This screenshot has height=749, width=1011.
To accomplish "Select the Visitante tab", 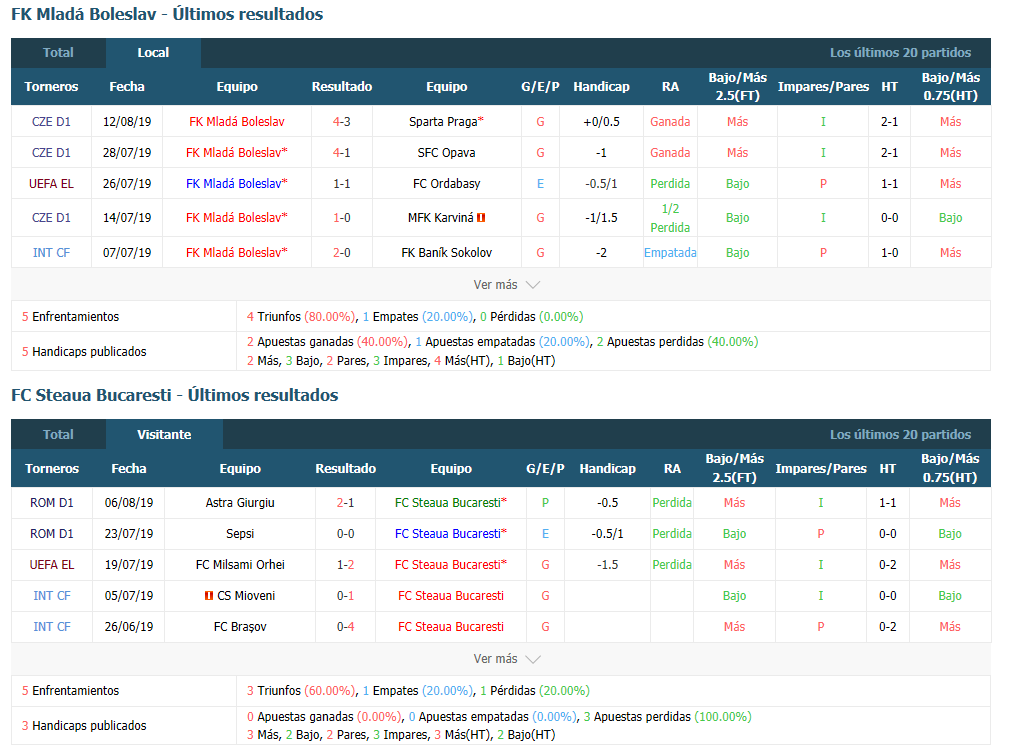I will 164,434.
